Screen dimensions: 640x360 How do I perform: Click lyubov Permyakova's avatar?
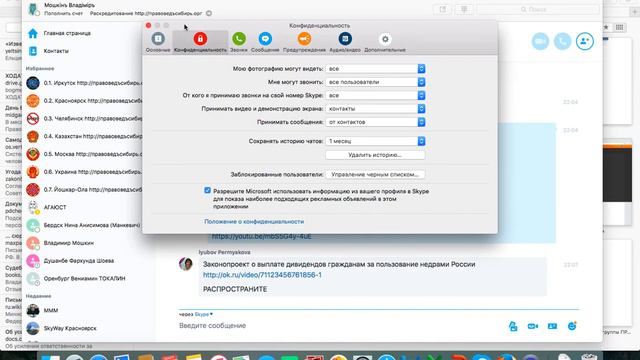point(186,264)
